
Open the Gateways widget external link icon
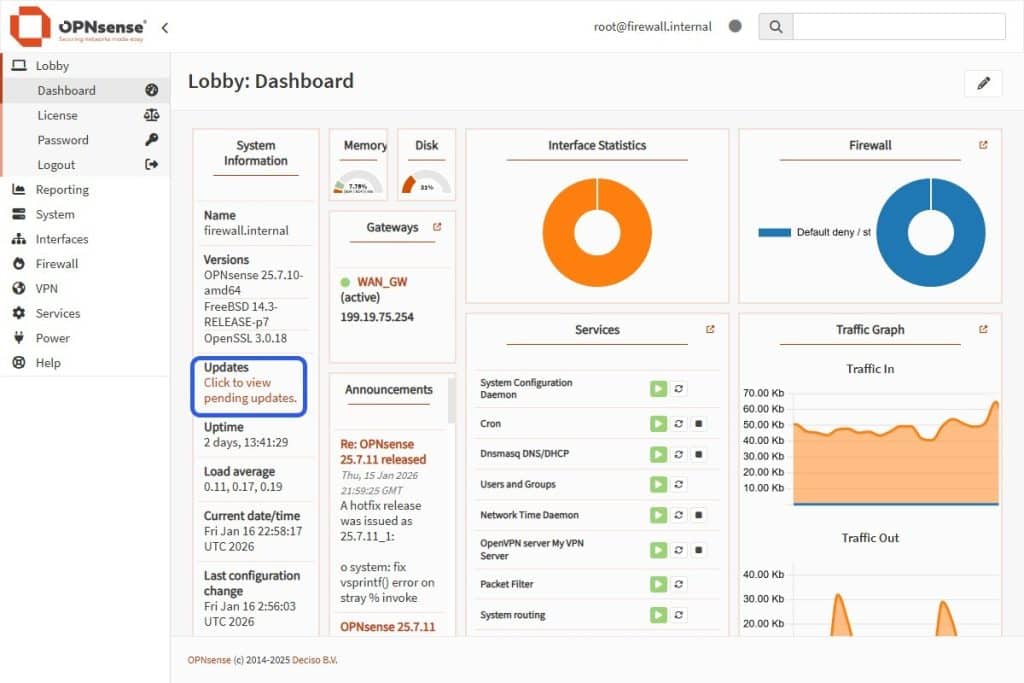(436, 225)
